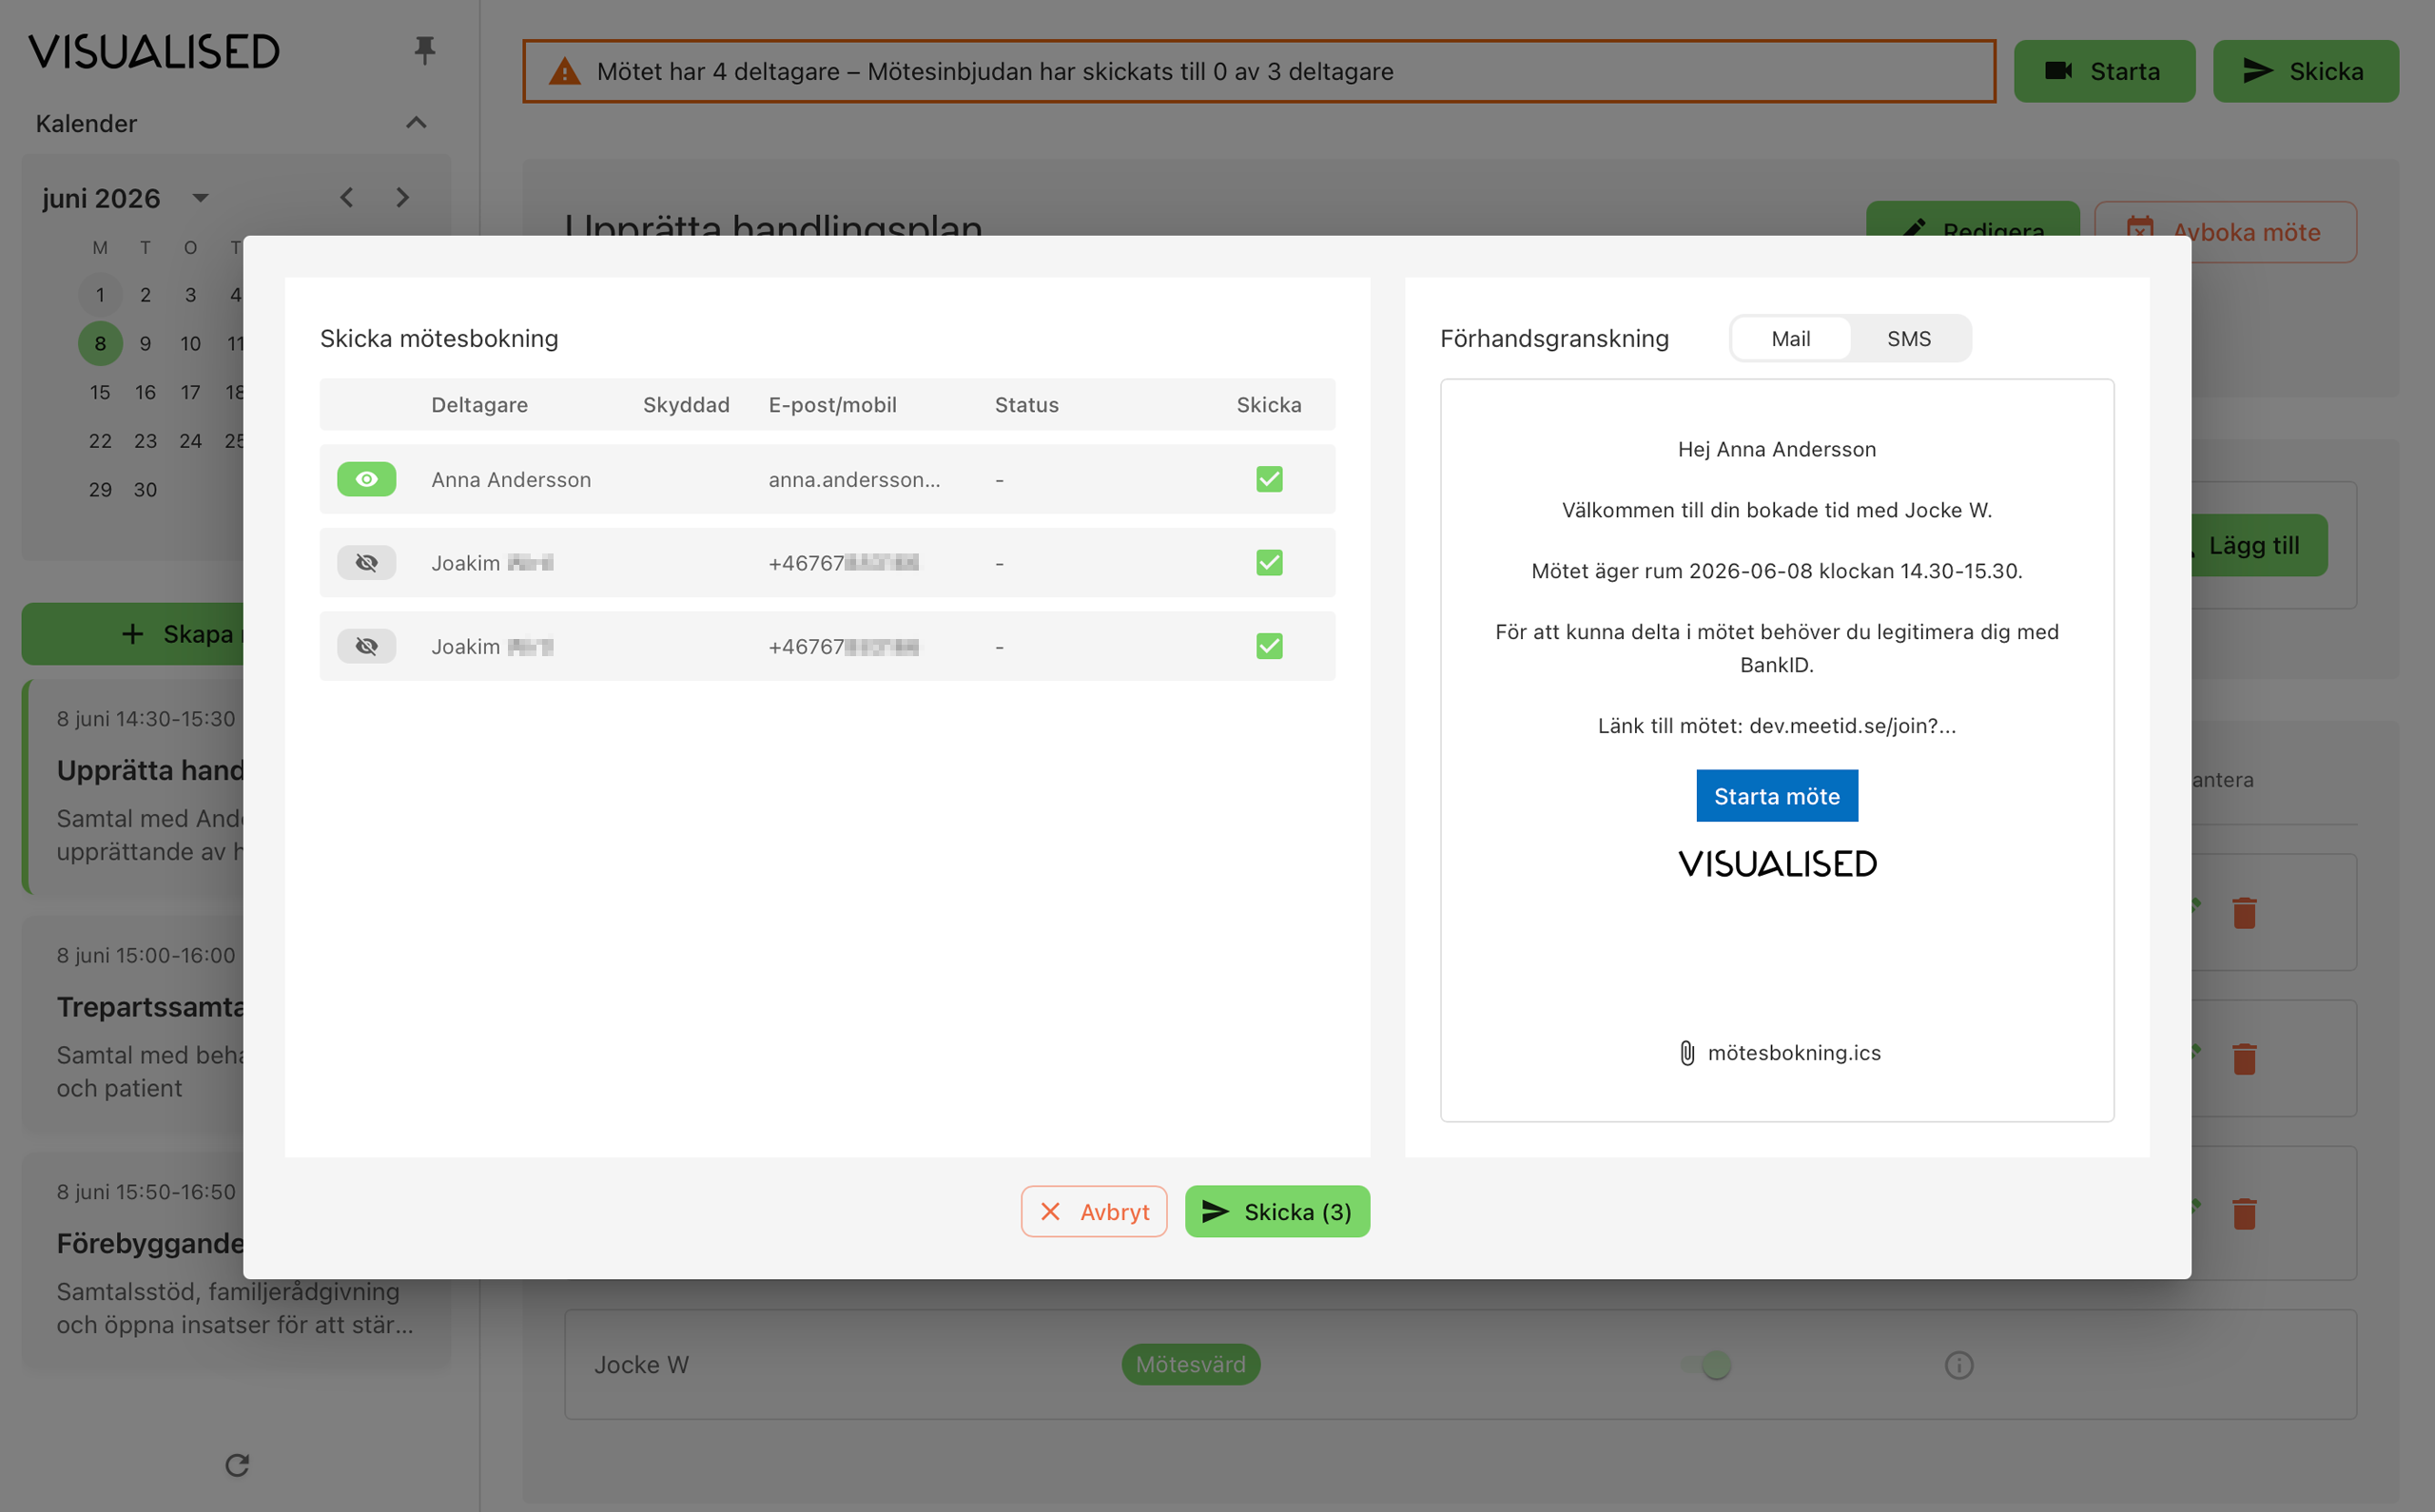The image size is (2435, 1512).
Task: Click anna.andersson... email cell
Action: coord(854,479)
